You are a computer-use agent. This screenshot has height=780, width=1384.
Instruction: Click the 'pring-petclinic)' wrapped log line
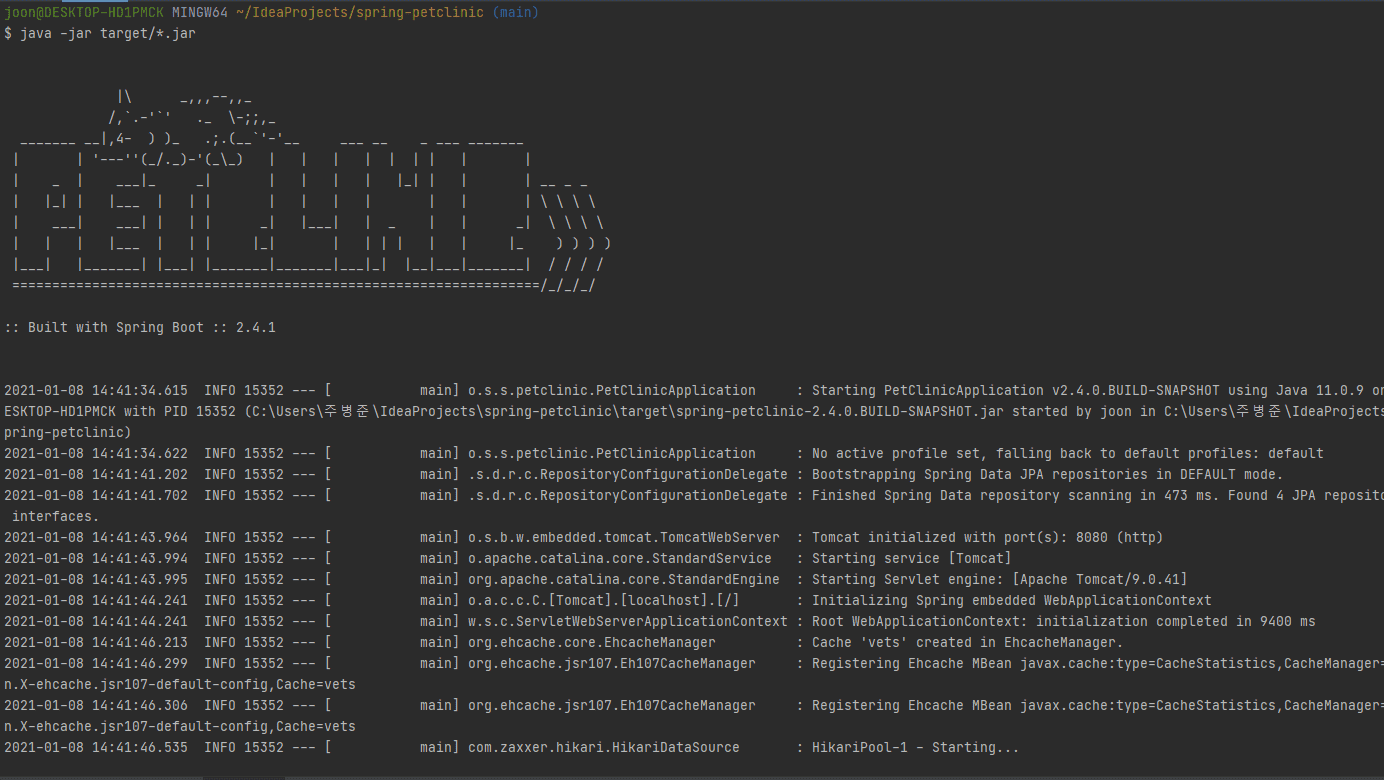click(x=68, y=433)
